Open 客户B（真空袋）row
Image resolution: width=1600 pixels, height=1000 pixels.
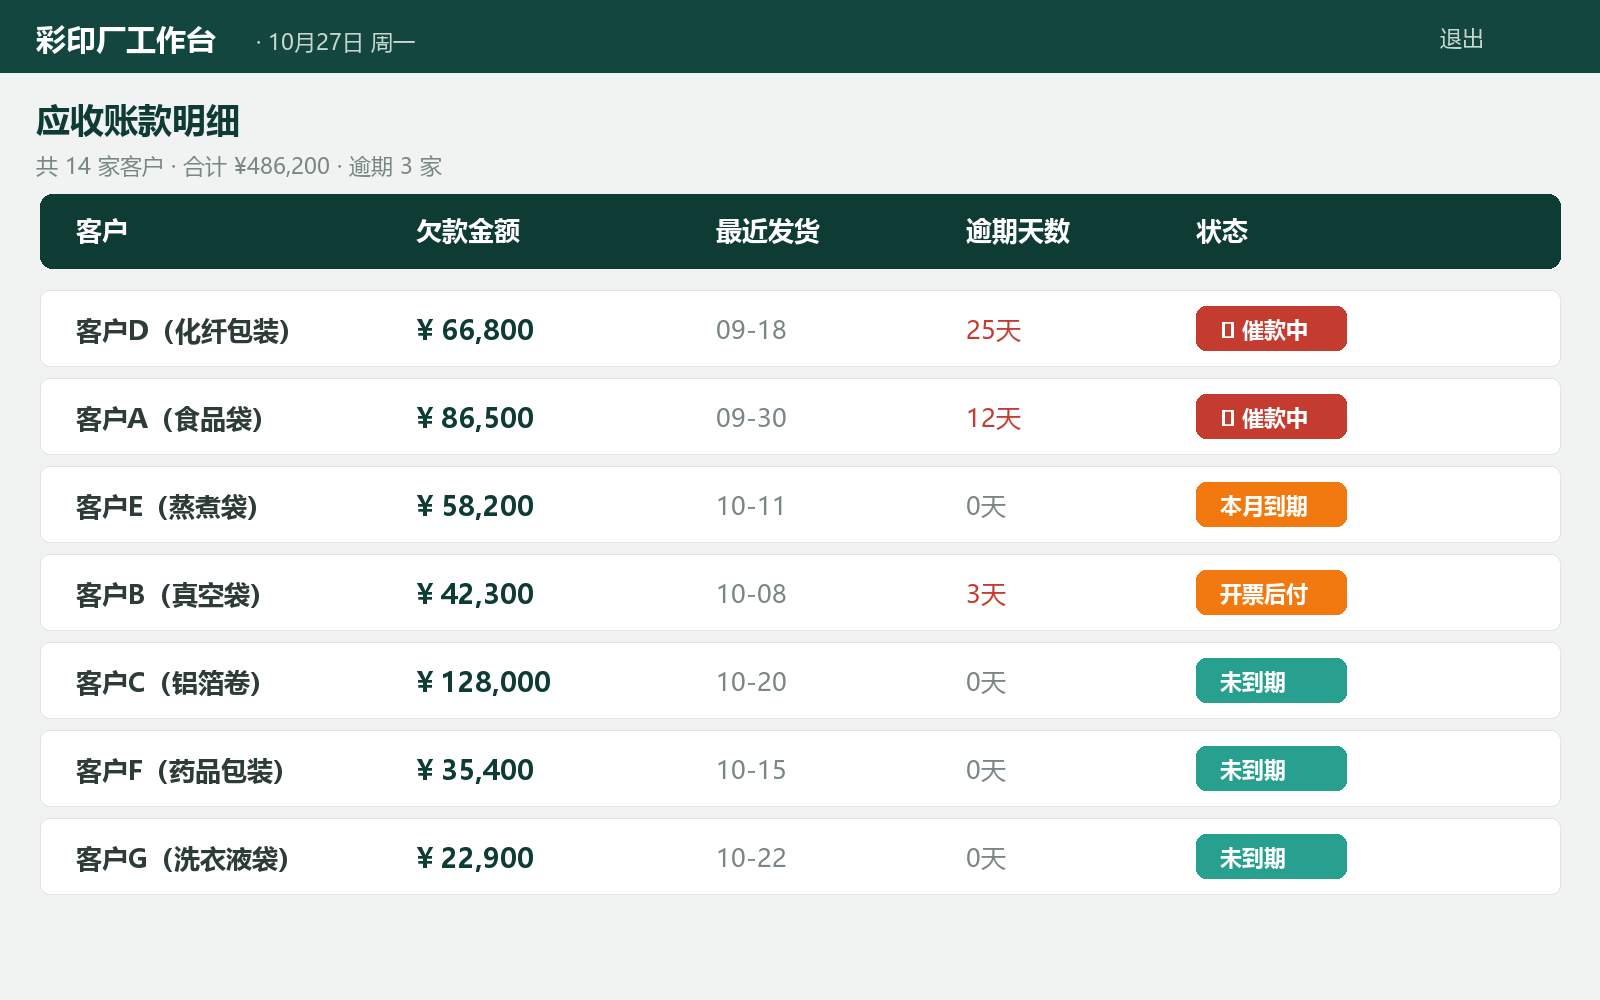(800, 593)
